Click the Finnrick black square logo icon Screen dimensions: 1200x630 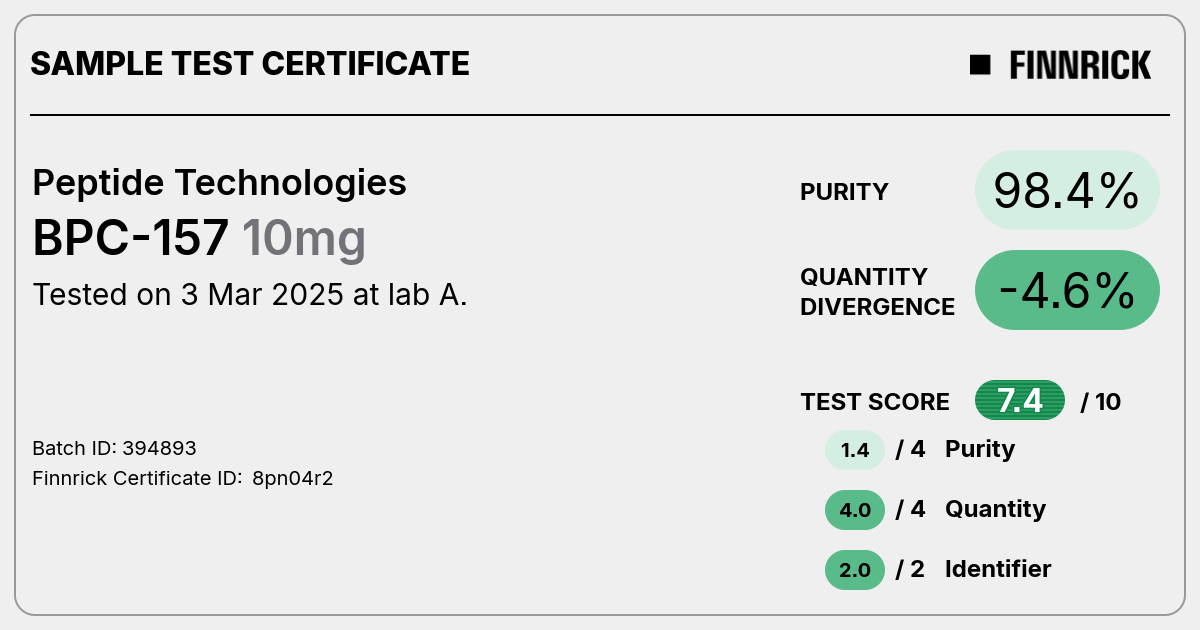coord(980,65)
